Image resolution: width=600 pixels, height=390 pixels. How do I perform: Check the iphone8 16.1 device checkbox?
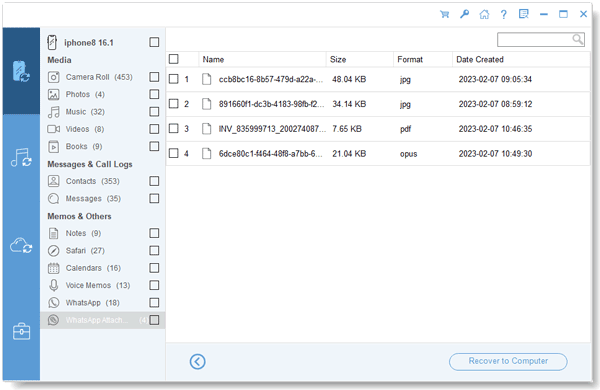click(154, 42)
